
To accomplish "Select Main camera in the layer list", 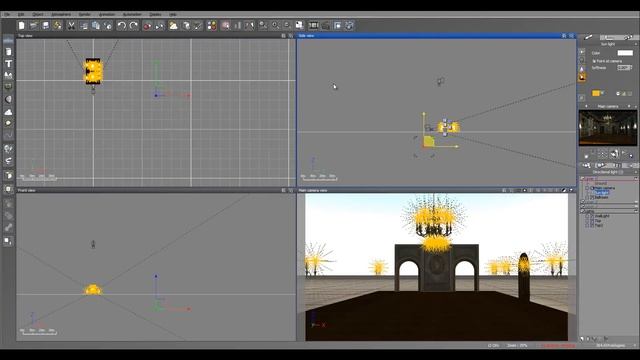I will pyautogui.click(x=604, y=188).
